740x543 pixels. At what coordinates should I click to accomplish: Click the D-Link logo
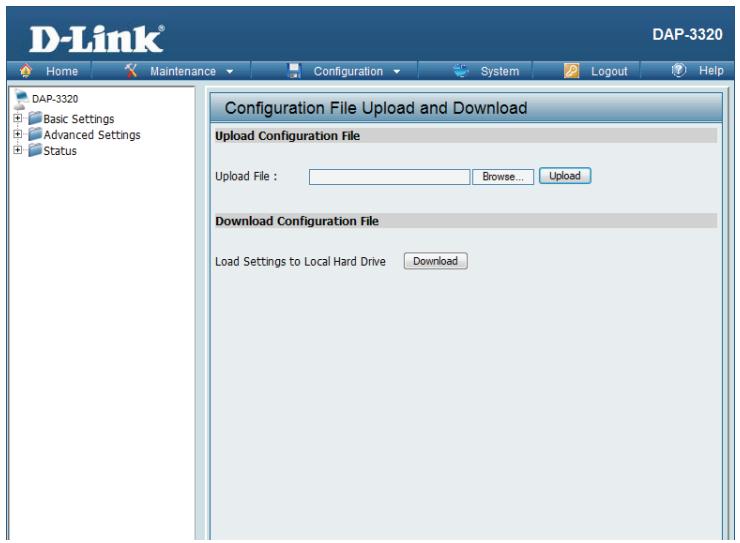(x=97, y=39)
